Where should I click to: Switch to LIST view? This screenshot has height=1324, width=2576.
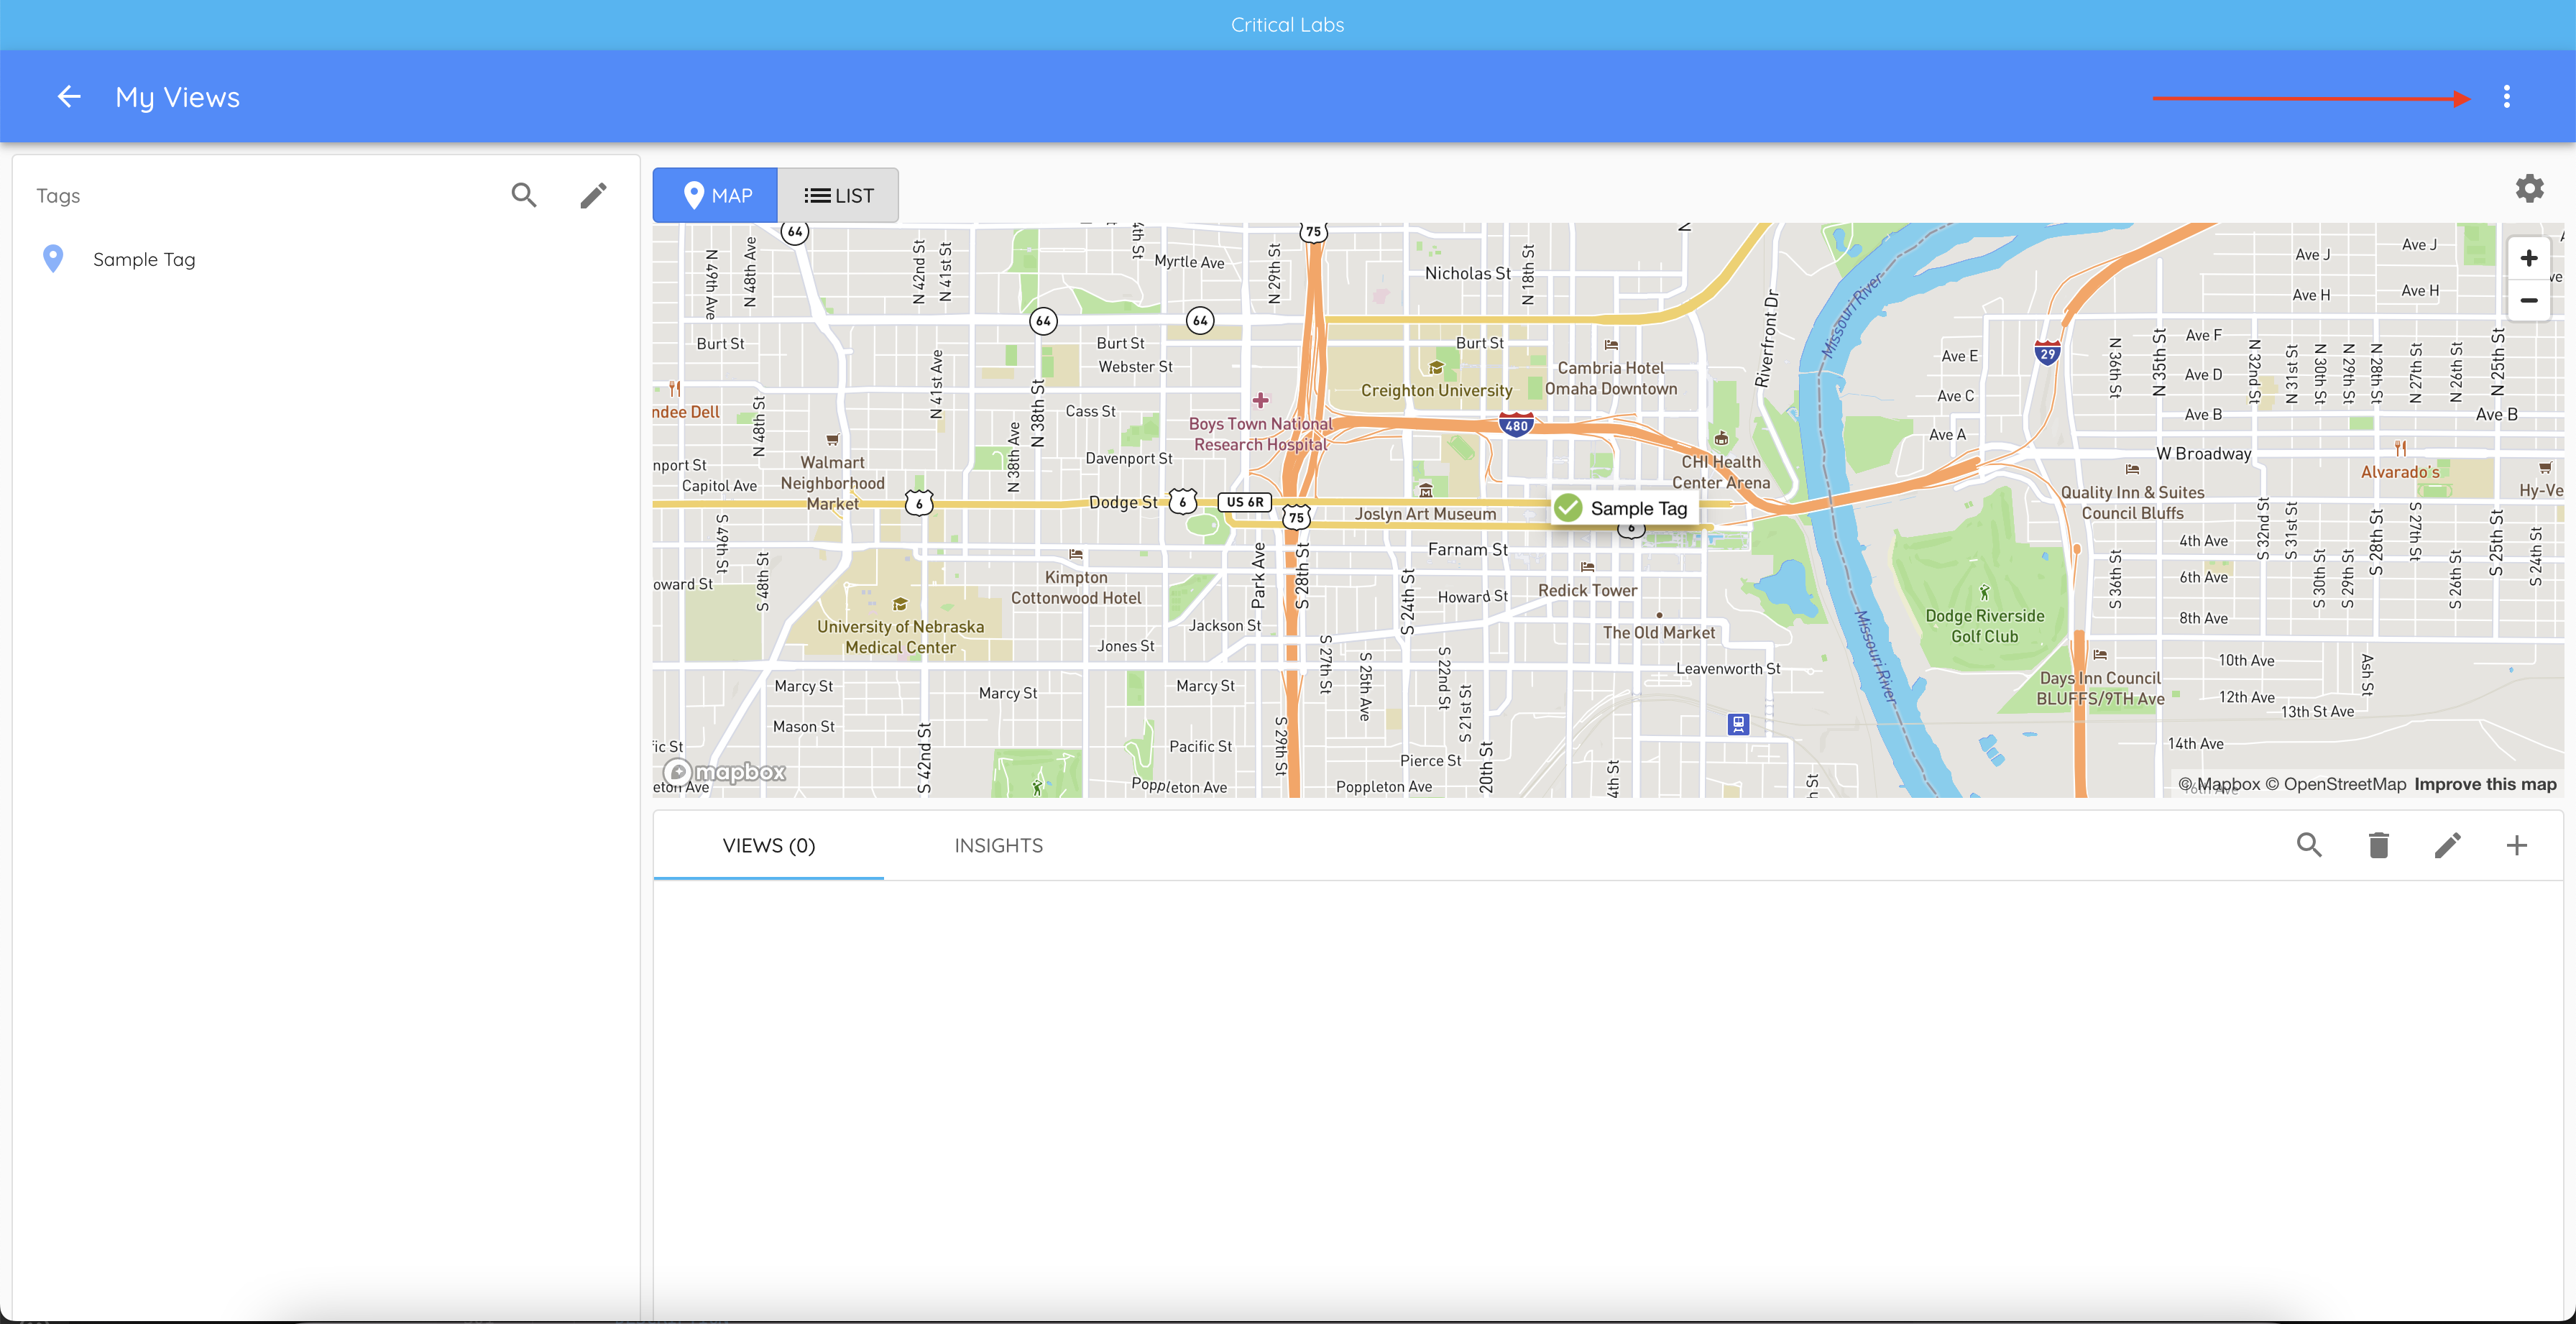[838, 195]
